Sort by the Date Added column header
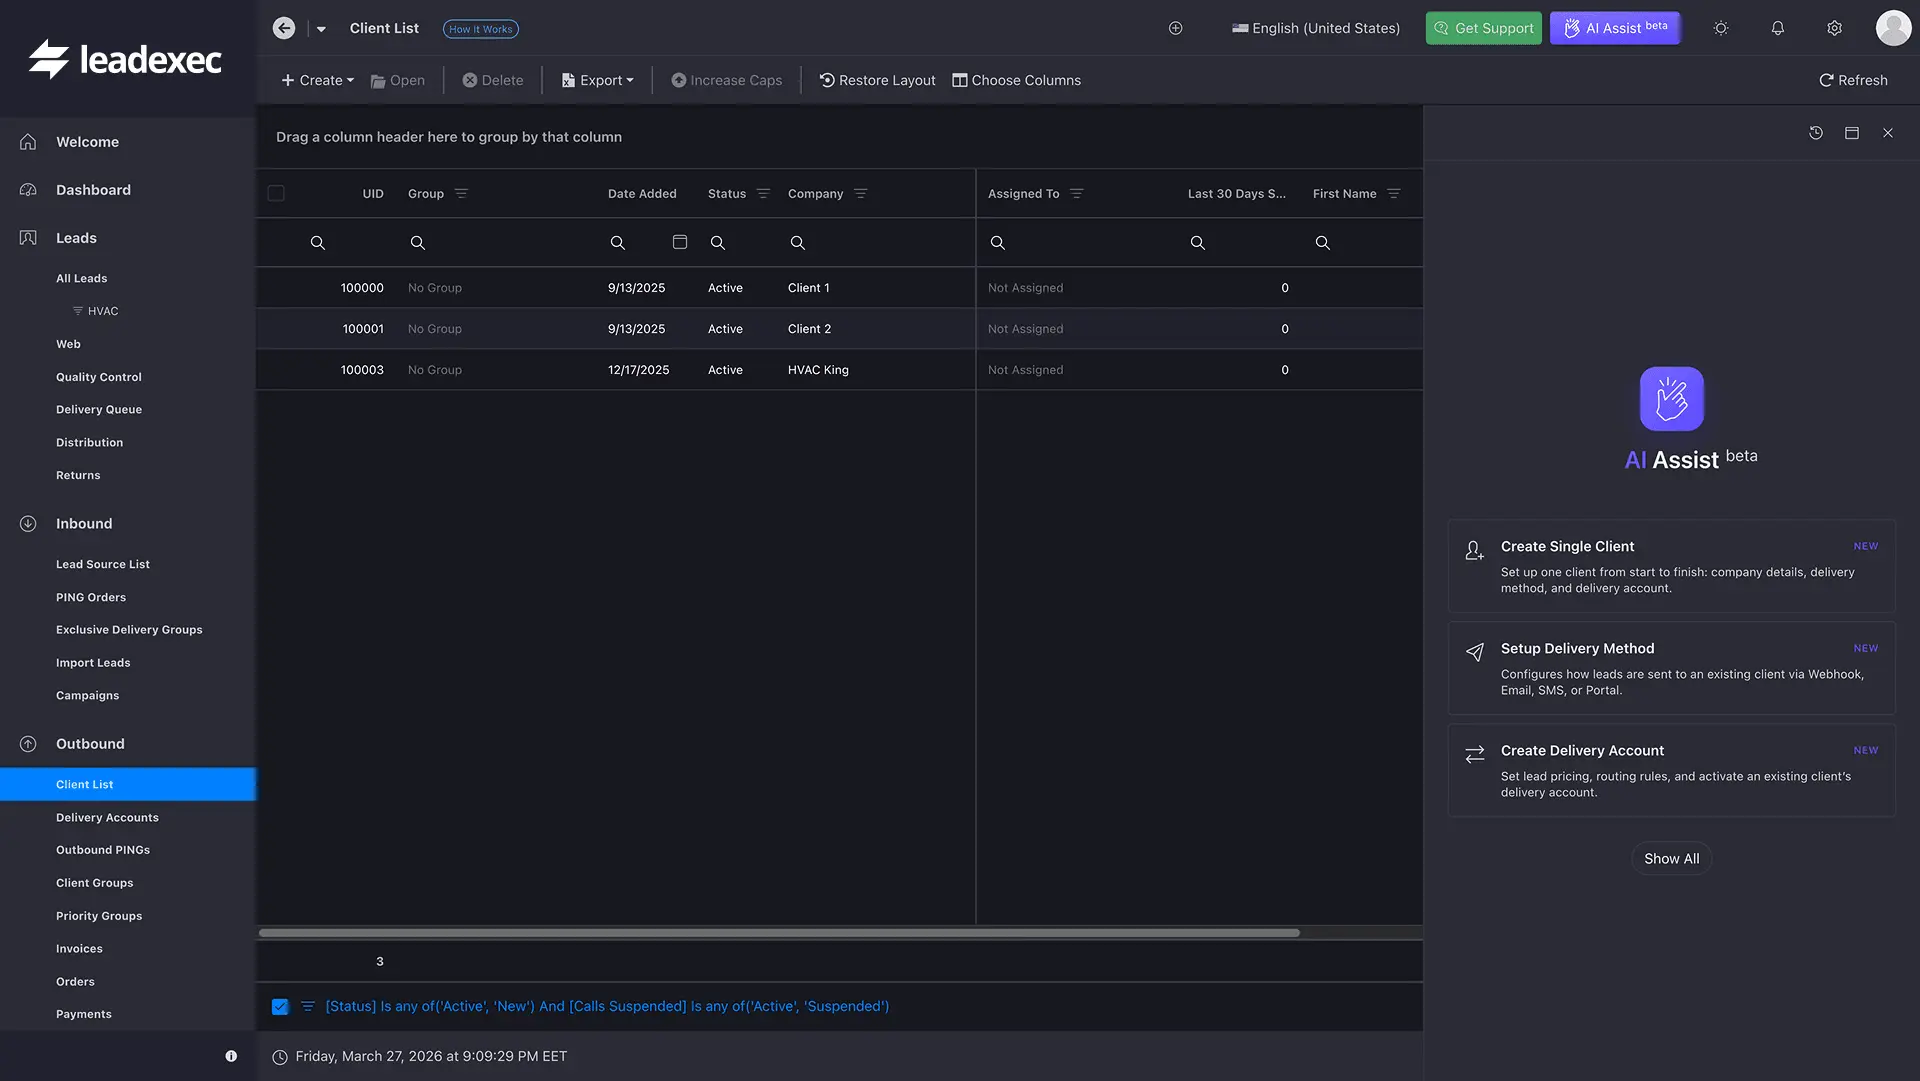Image resolution: width=1920 pixels, height=1081 pixels. (x=642, y=193)
